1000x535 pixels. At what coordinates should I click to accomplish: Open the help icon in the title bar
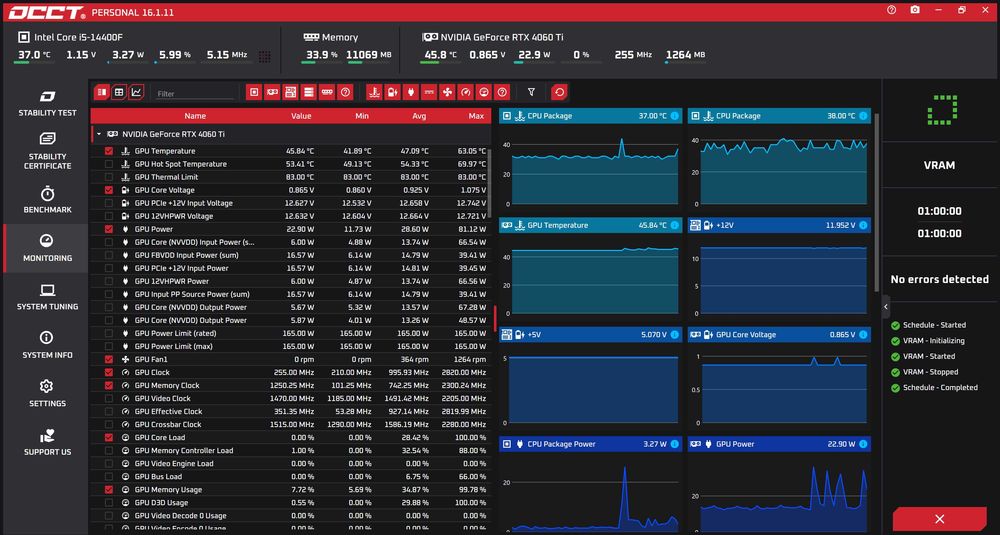(892, 10)
